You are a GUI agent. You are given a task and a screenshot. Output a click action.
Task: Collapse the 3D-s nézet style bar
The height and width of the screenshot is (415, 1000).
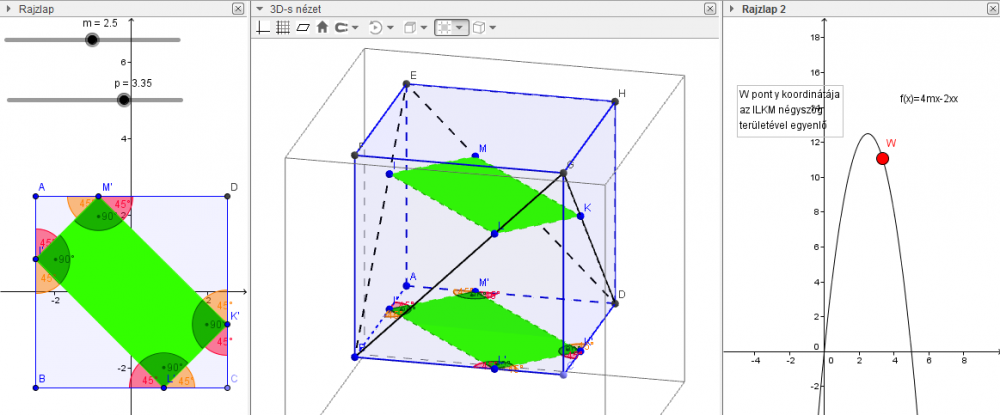click(x=260, y=8)
